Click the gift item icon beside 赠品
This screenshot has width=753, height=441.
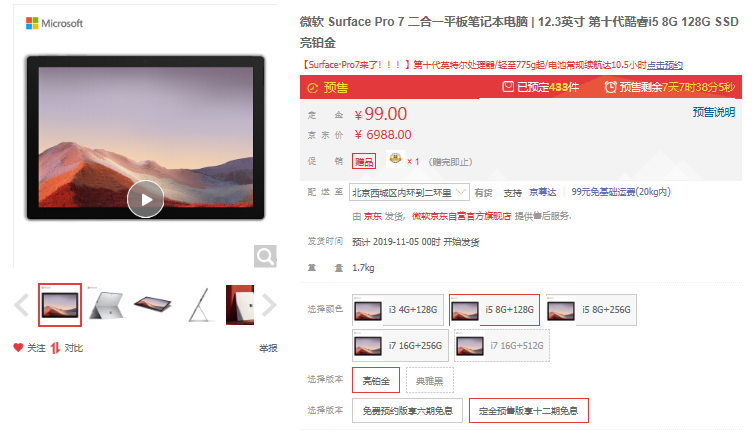click(x=395, y=159)
